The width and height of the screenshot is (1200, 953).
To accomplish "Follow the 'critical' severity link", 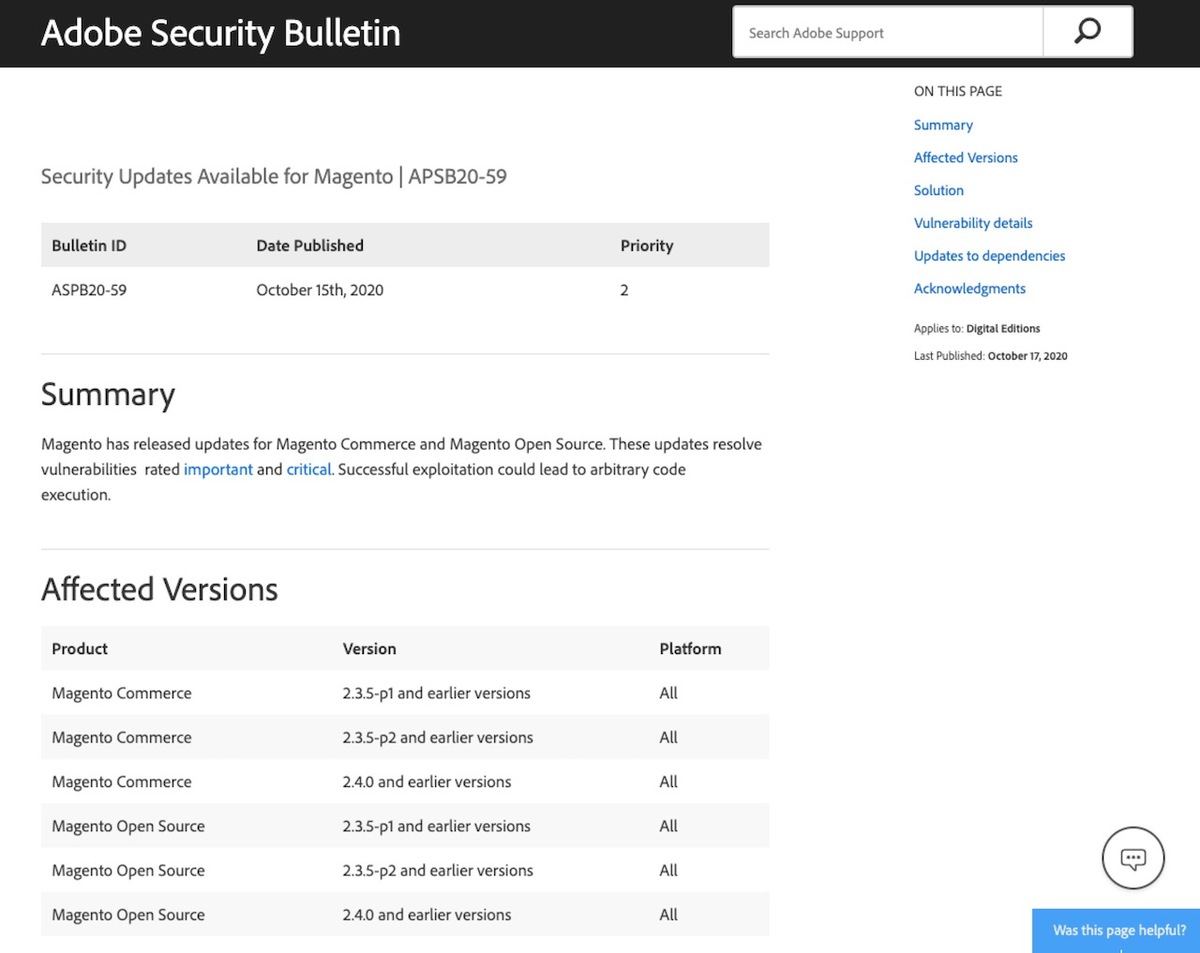I will click(x=309, y=469).
